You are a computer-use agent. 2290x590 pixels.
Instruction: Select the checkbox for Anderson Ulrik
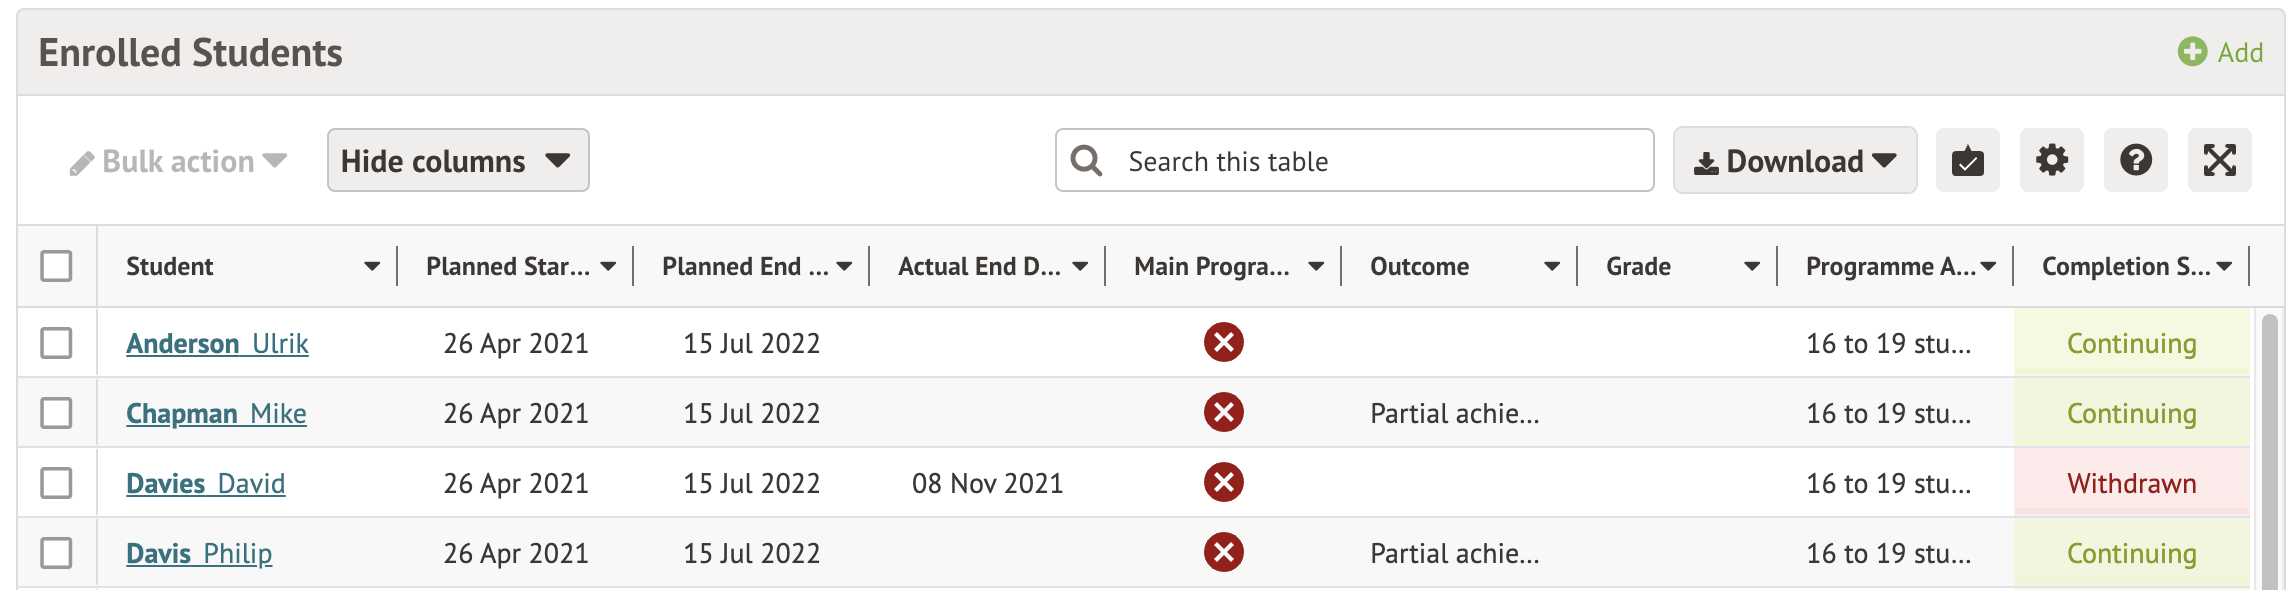[x=56, y=343]
